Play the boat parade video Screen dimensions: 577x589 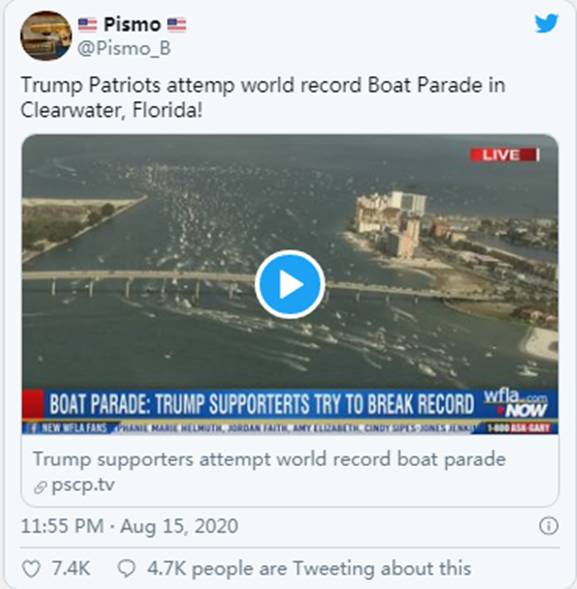[290, 284]
